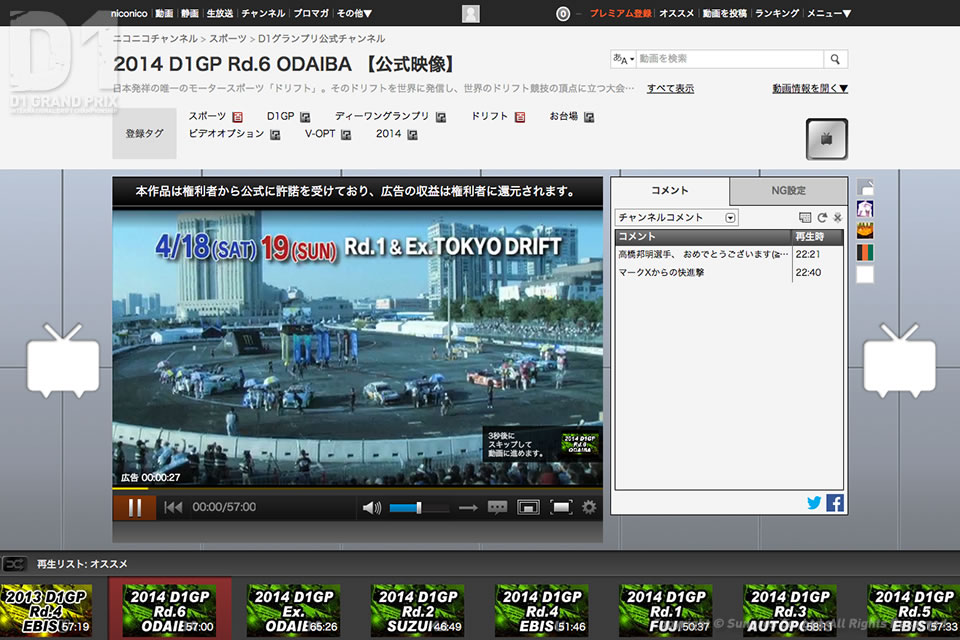
Task: Go to the niconico home logo
Action: tap(129, 13)
